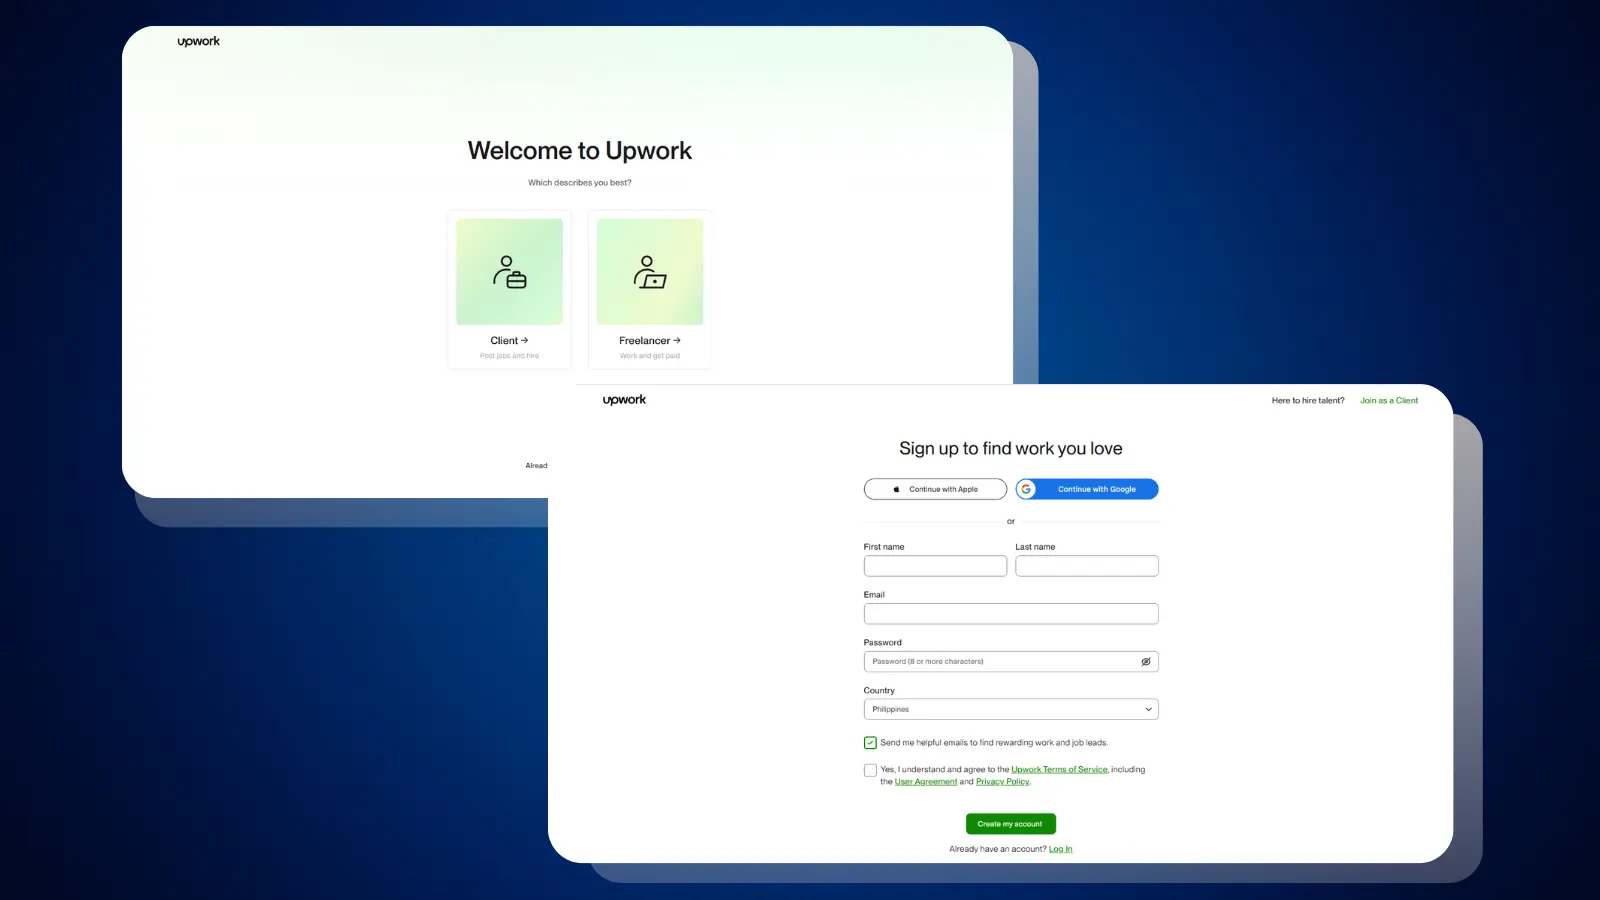Click Continue with Apple button
Viewport: 1600px width, 900px height.
click(935, 489)
